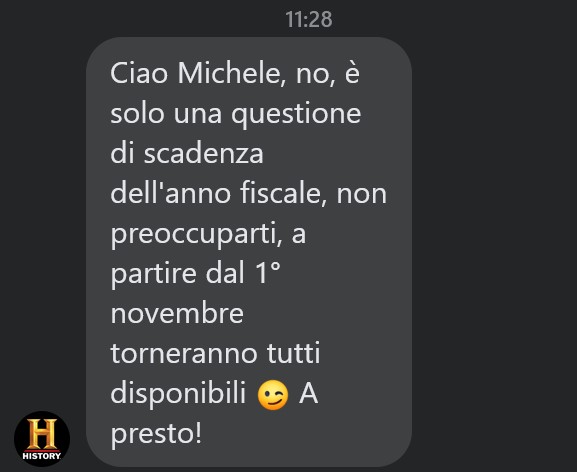577x472 pixels.
Task: Click the word 'partire' in the message
Action: coord(153,274)
